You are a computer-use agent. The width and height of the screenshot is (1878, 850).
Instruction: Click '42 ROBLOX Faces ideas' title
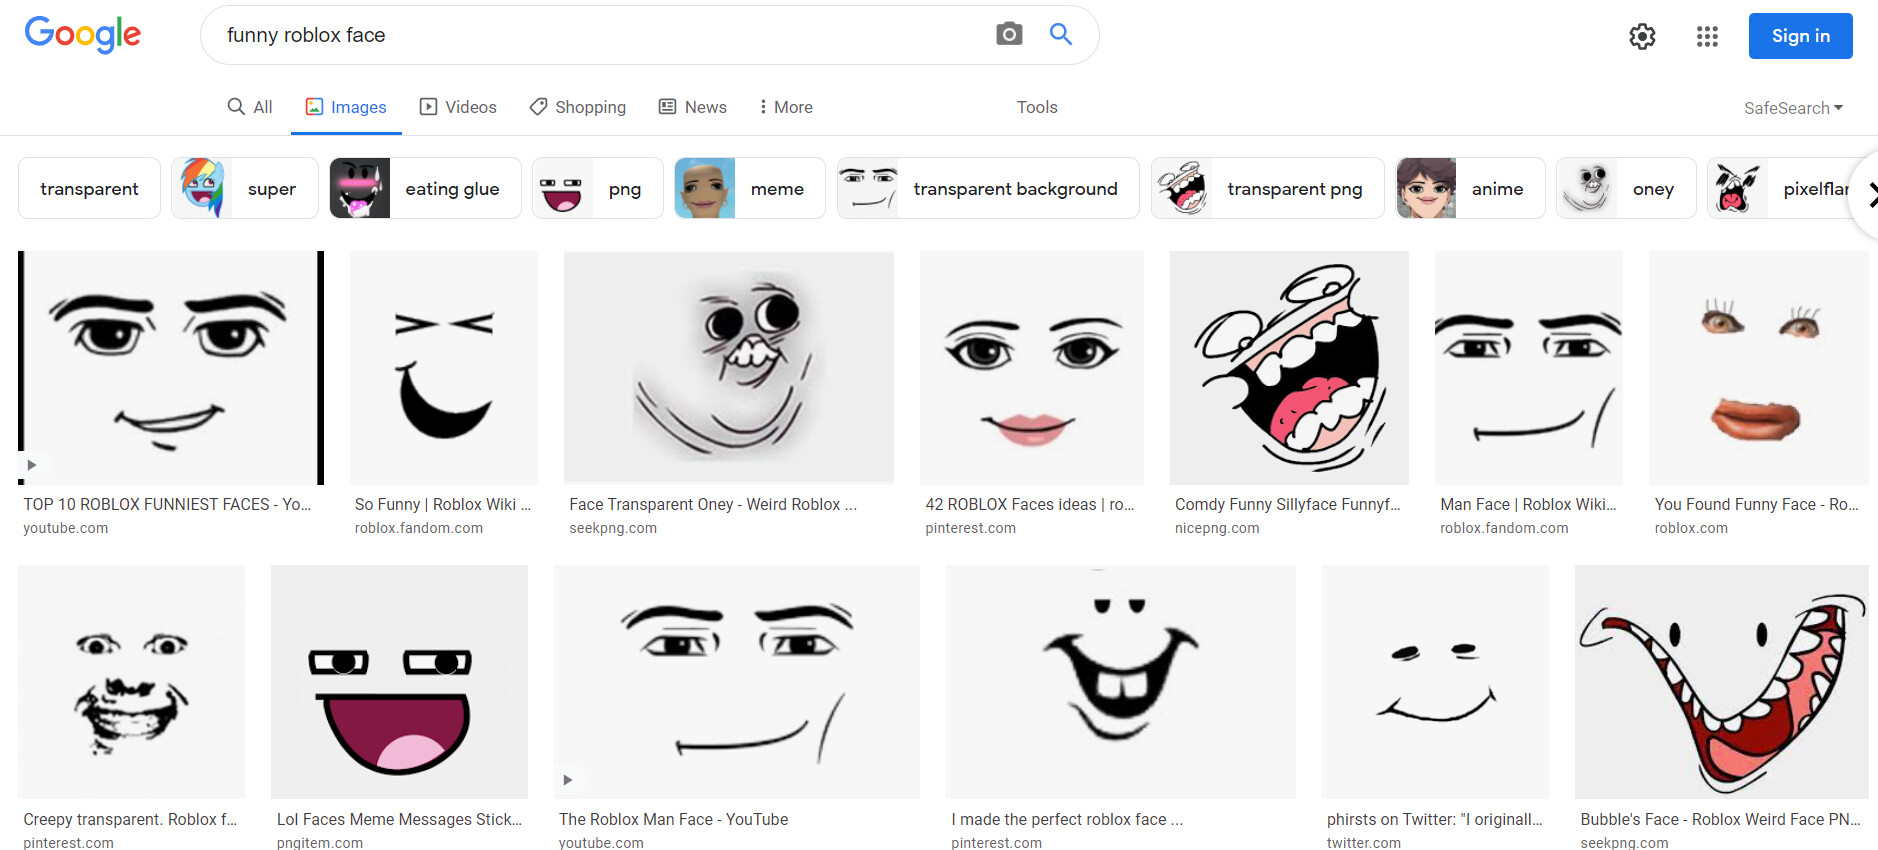(1030, 505)
